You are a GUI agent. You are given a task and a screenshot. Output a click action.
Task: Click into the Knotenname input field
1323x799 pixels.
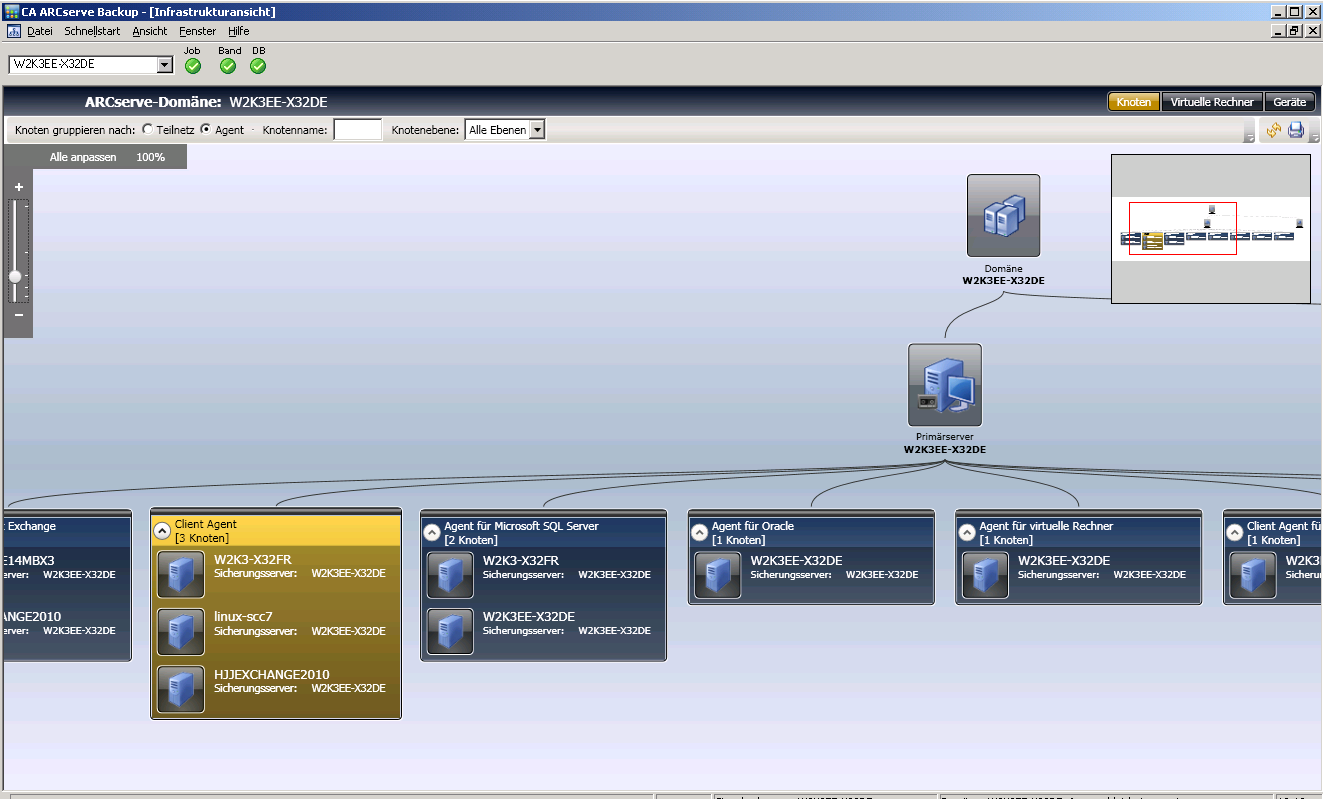click(x=358, y=130)
